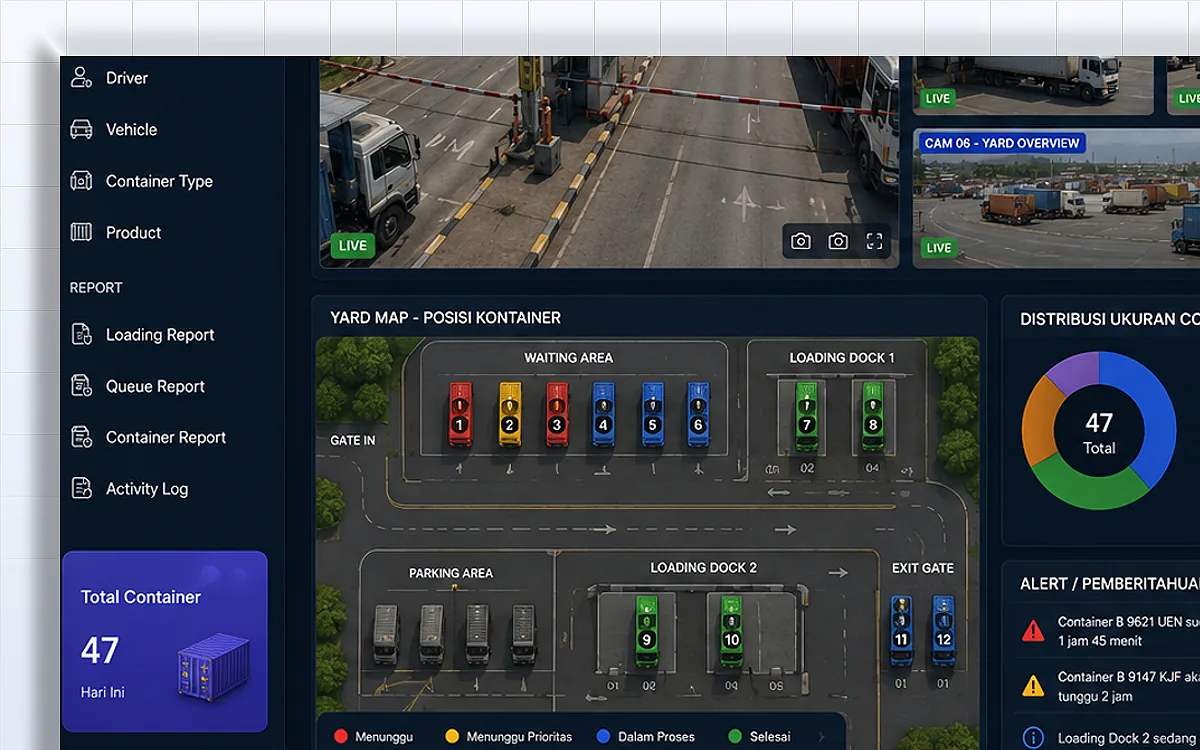Viewport: 1200px width, 750px height.
Task: Click leftmost camera snapshot icon on main feed
Action: pos(801,241)
